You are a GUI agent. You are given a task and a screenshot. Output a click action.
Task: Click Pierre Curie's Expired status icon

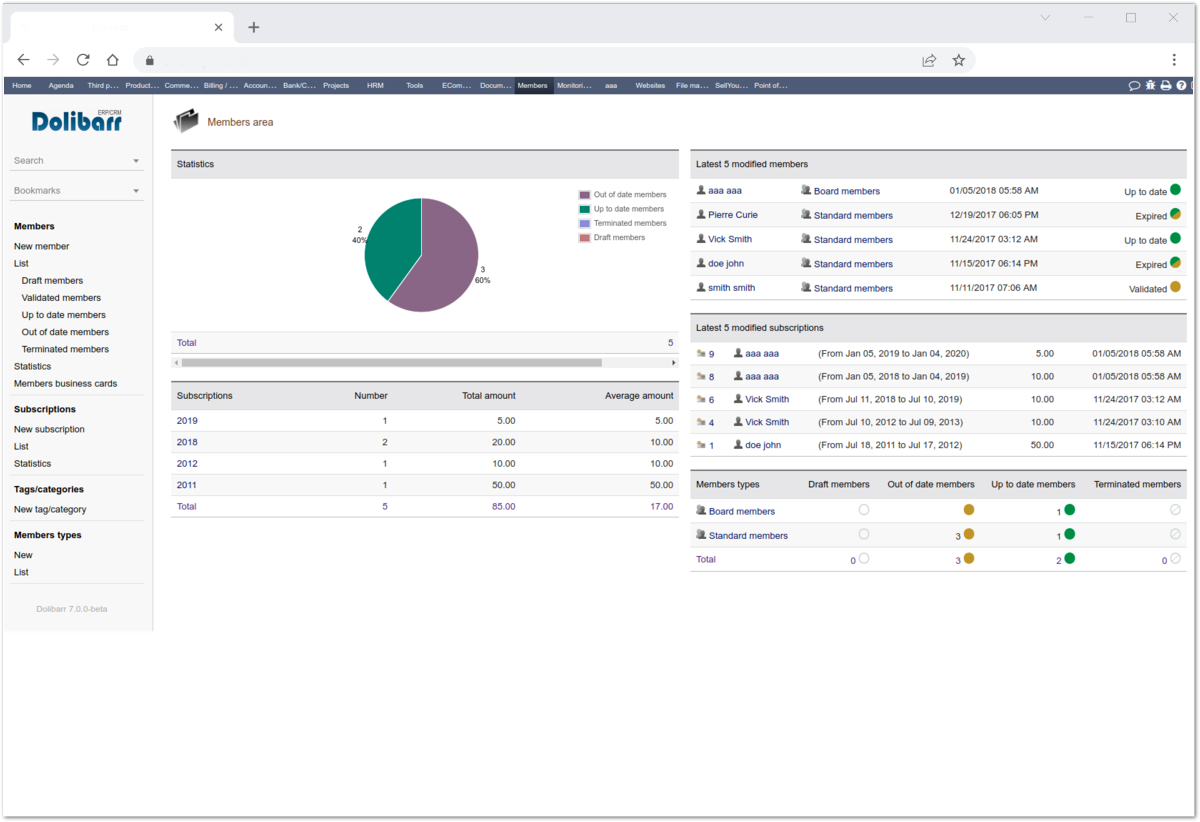coord(1175,215)
